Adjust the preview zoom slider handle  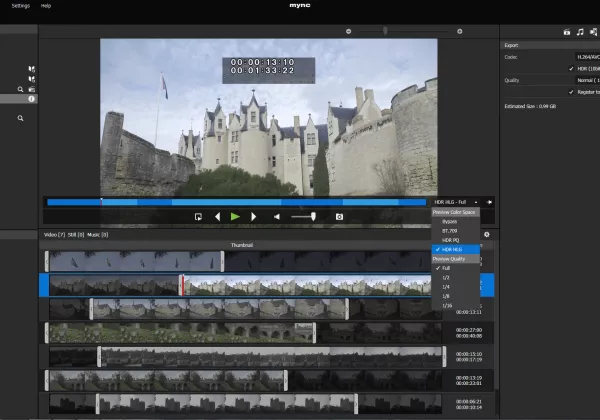[x=385, y=31]
